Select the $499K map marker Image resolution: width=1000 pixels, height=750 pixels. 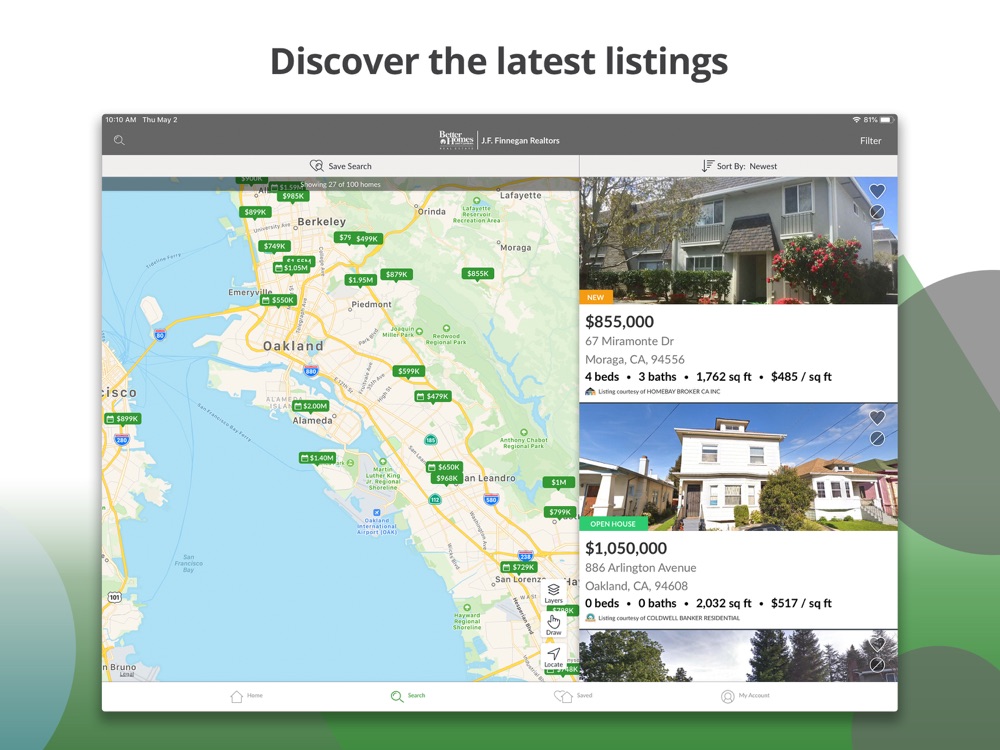(x=367, y=239)
